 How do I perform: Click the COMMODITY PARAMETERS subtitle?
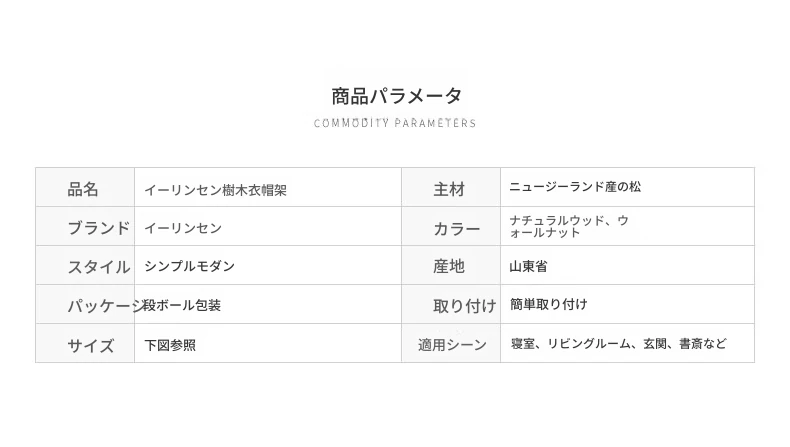click(x=395, y=123)
